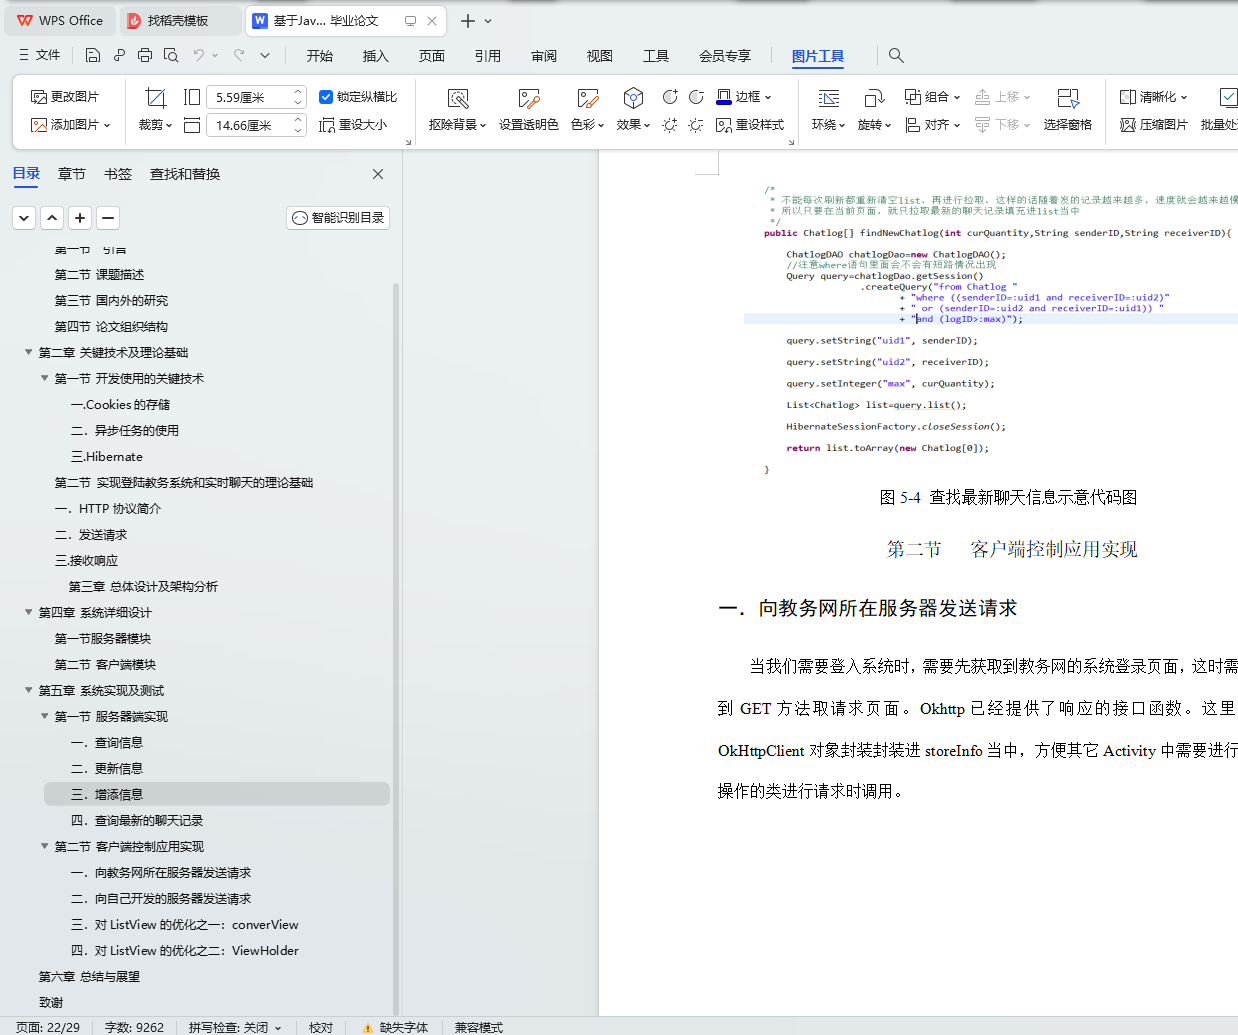Close the navigation pane with X
This screenshot has height=1035, width=1238.
click(x=378, y=174)
